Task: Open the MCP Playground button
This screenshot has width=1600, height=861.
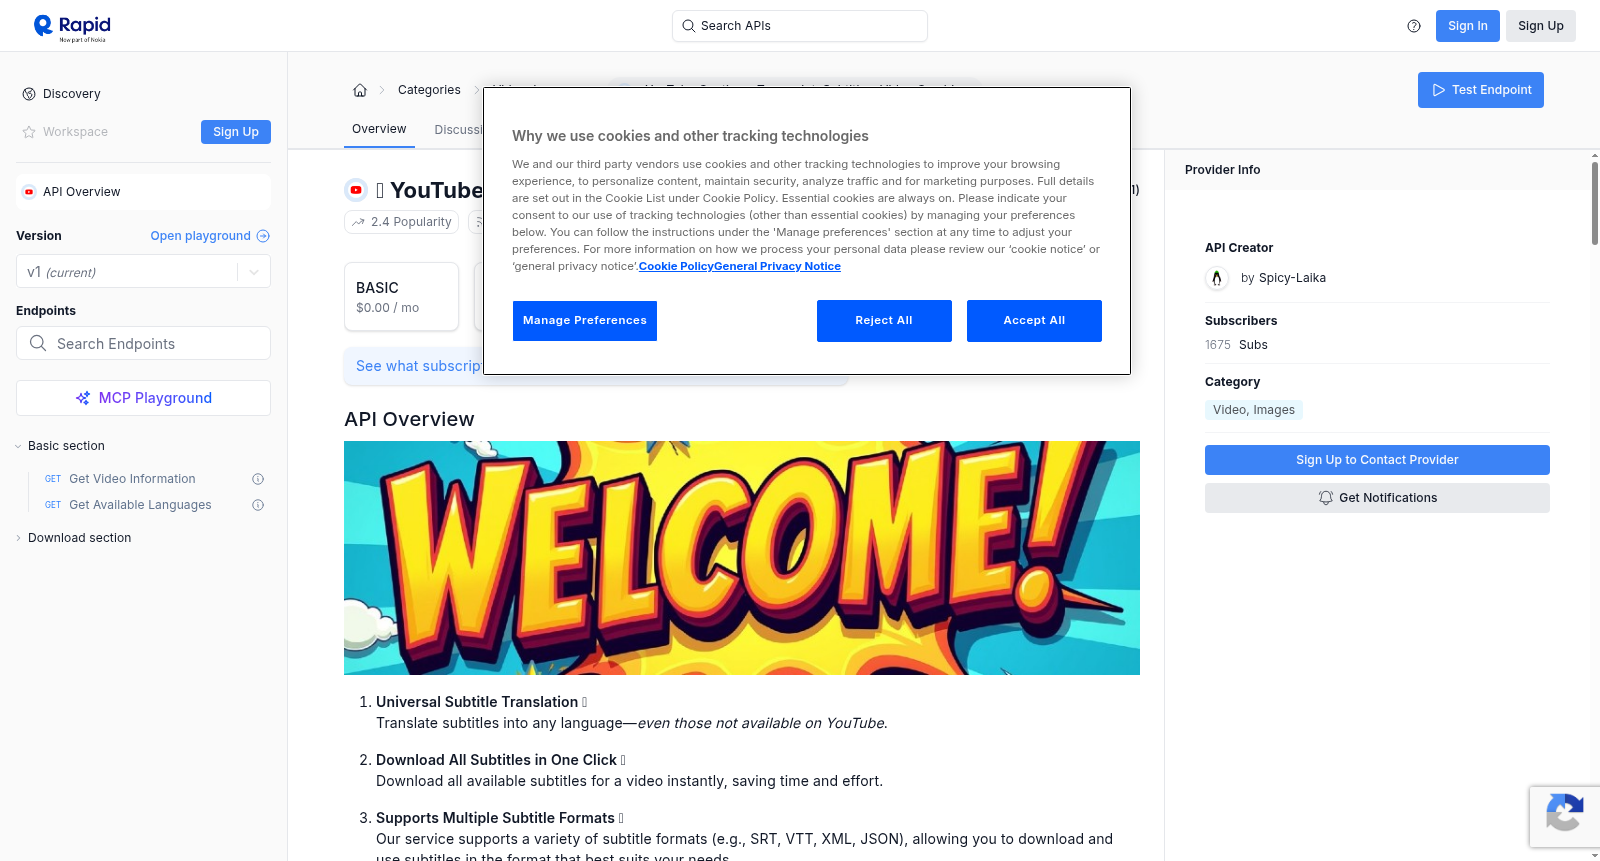Action: [x=143, y=398]
